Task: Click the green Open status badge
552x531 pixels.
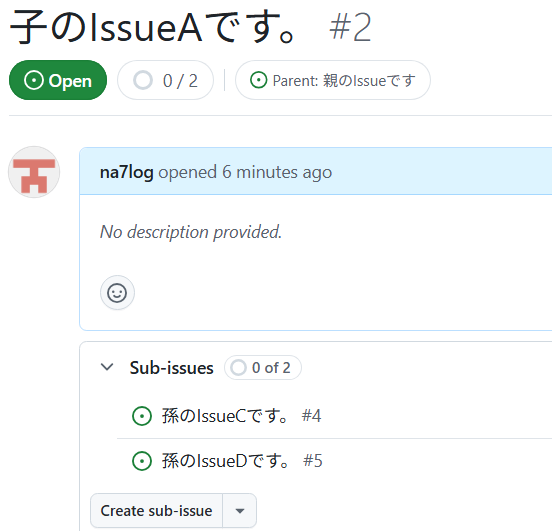Action: tap(58, 80)
